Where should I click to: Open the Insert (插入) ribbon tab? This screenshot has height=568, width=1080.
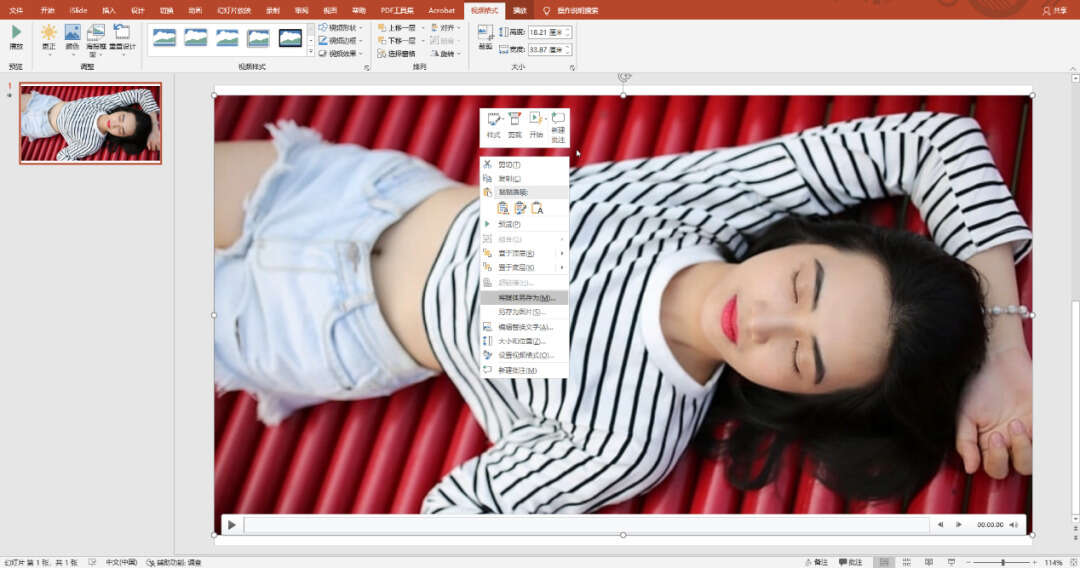(108, 10)
